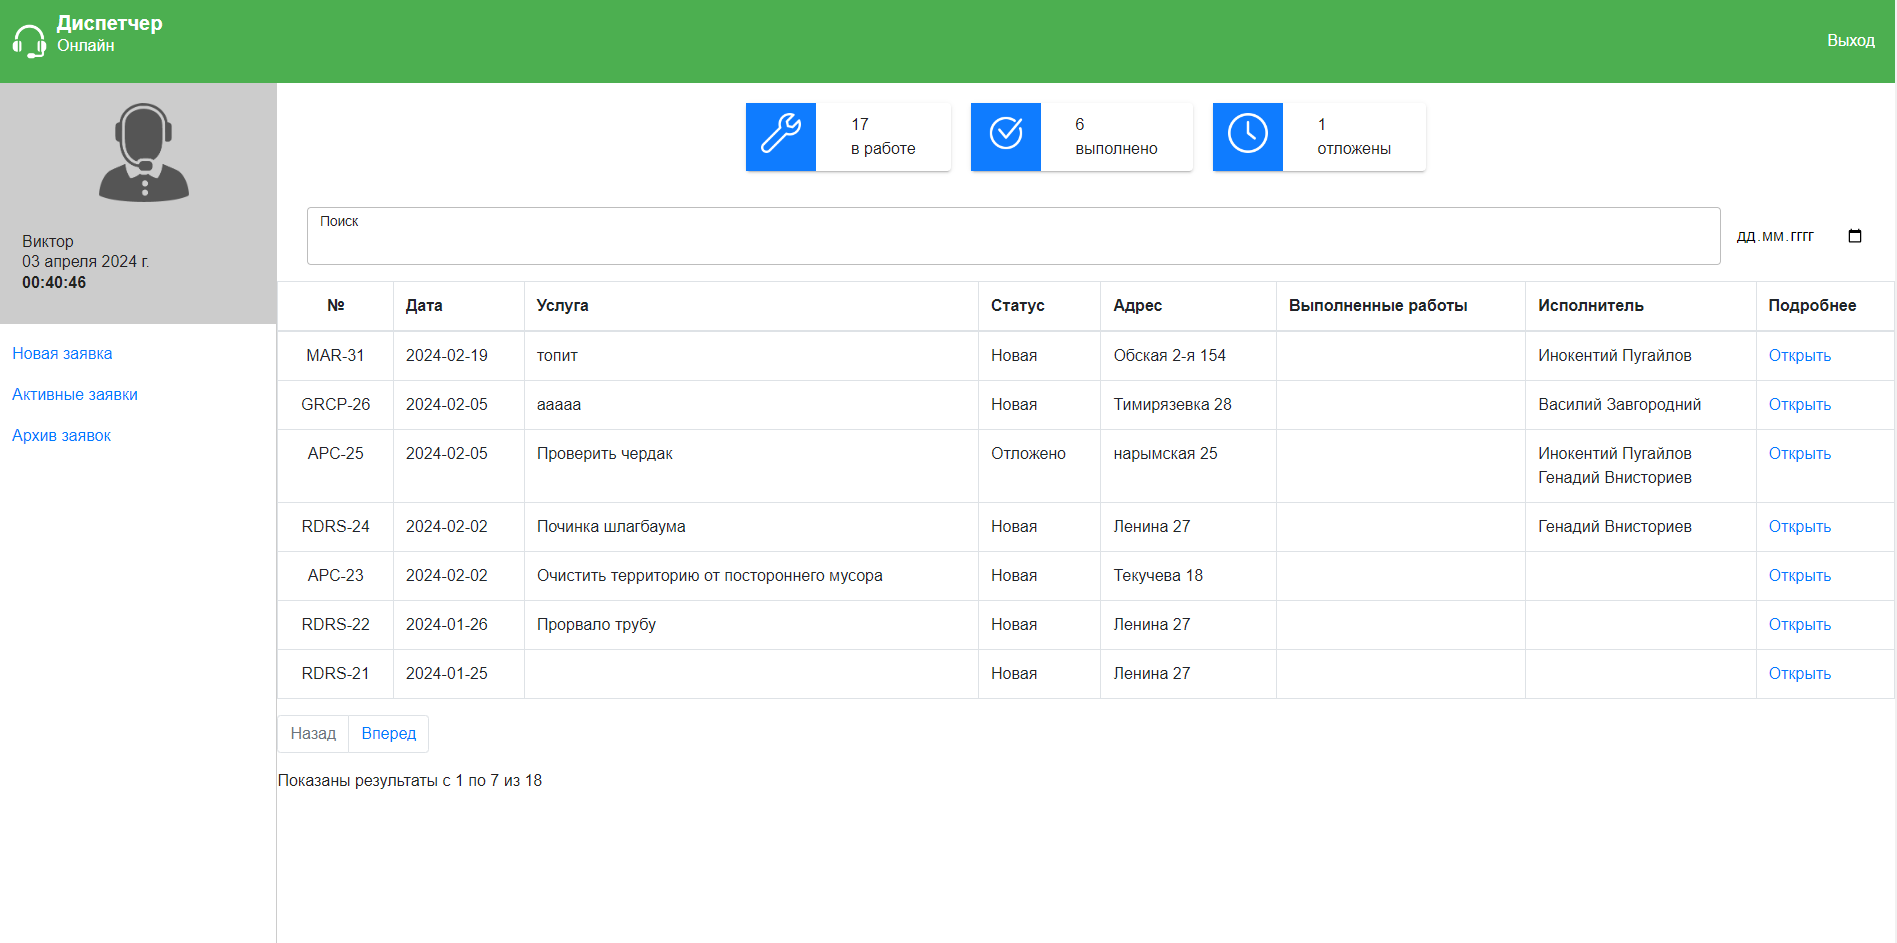
Task: Go to next page with Вперед
Action: tap(388, 733)
